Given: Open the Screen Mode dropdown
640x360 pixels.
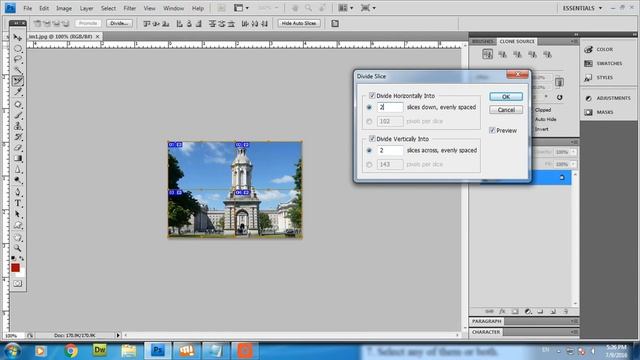Looking at the screenshot, I should click(x=368, y=8).
